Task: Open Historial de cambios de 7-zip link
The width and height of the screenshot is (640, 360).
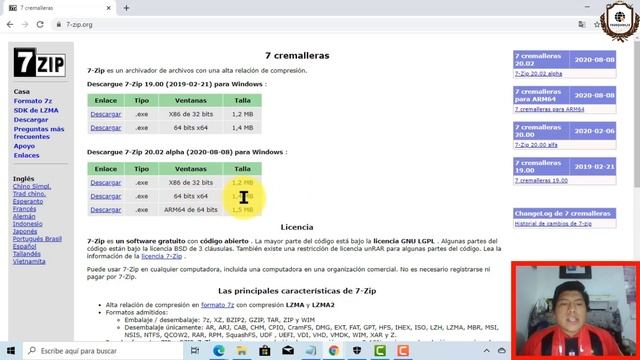Action: click(553, 224)
